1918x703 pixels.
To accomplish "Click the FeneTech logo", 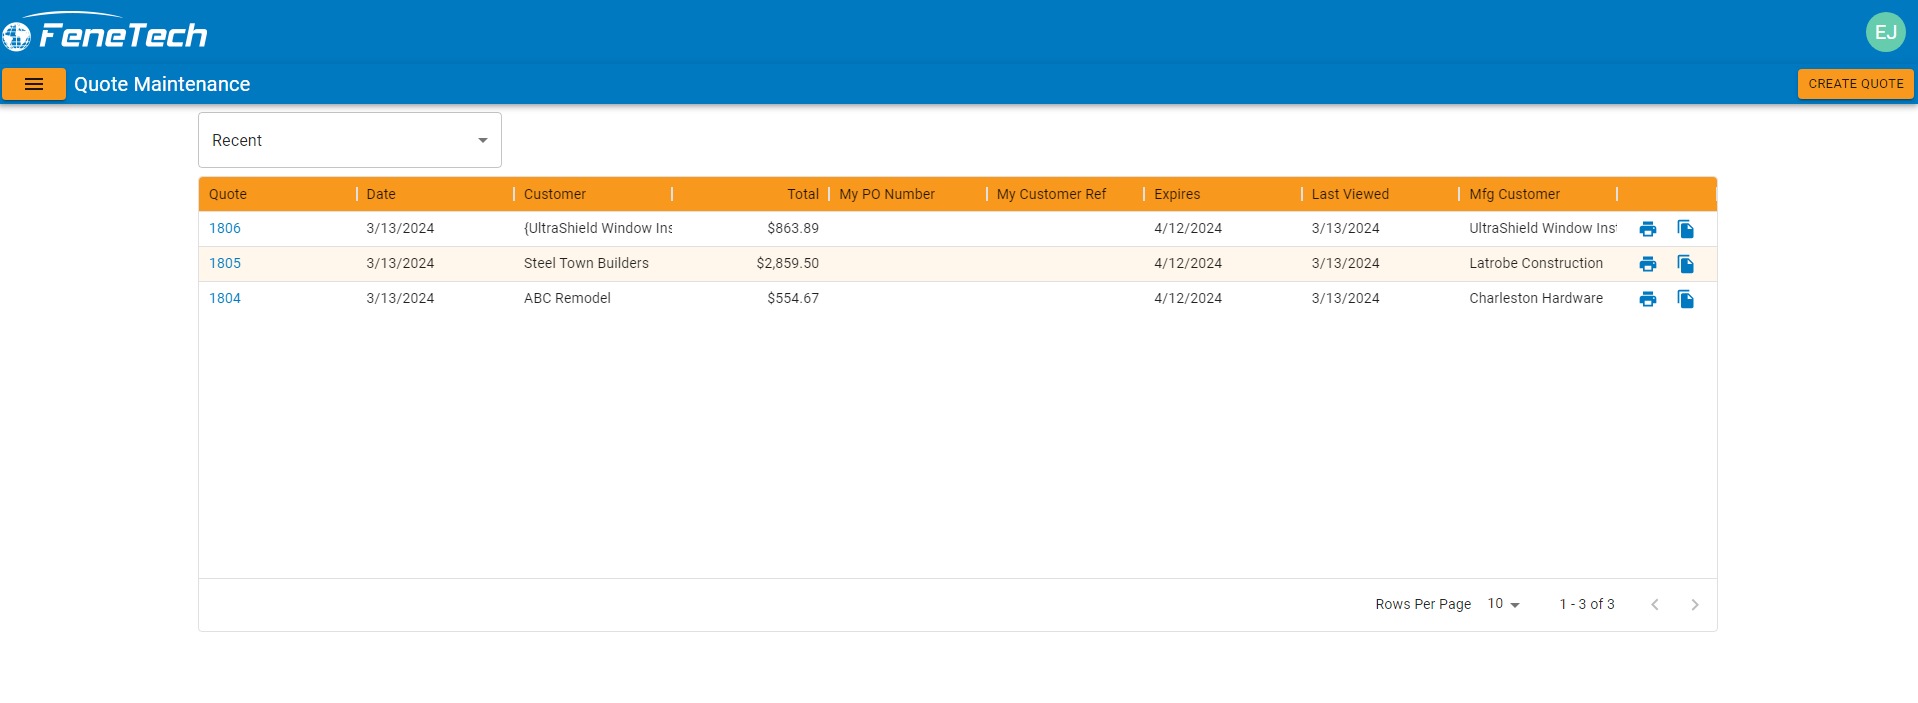I will pyautogui.click(x=106, y=34).
